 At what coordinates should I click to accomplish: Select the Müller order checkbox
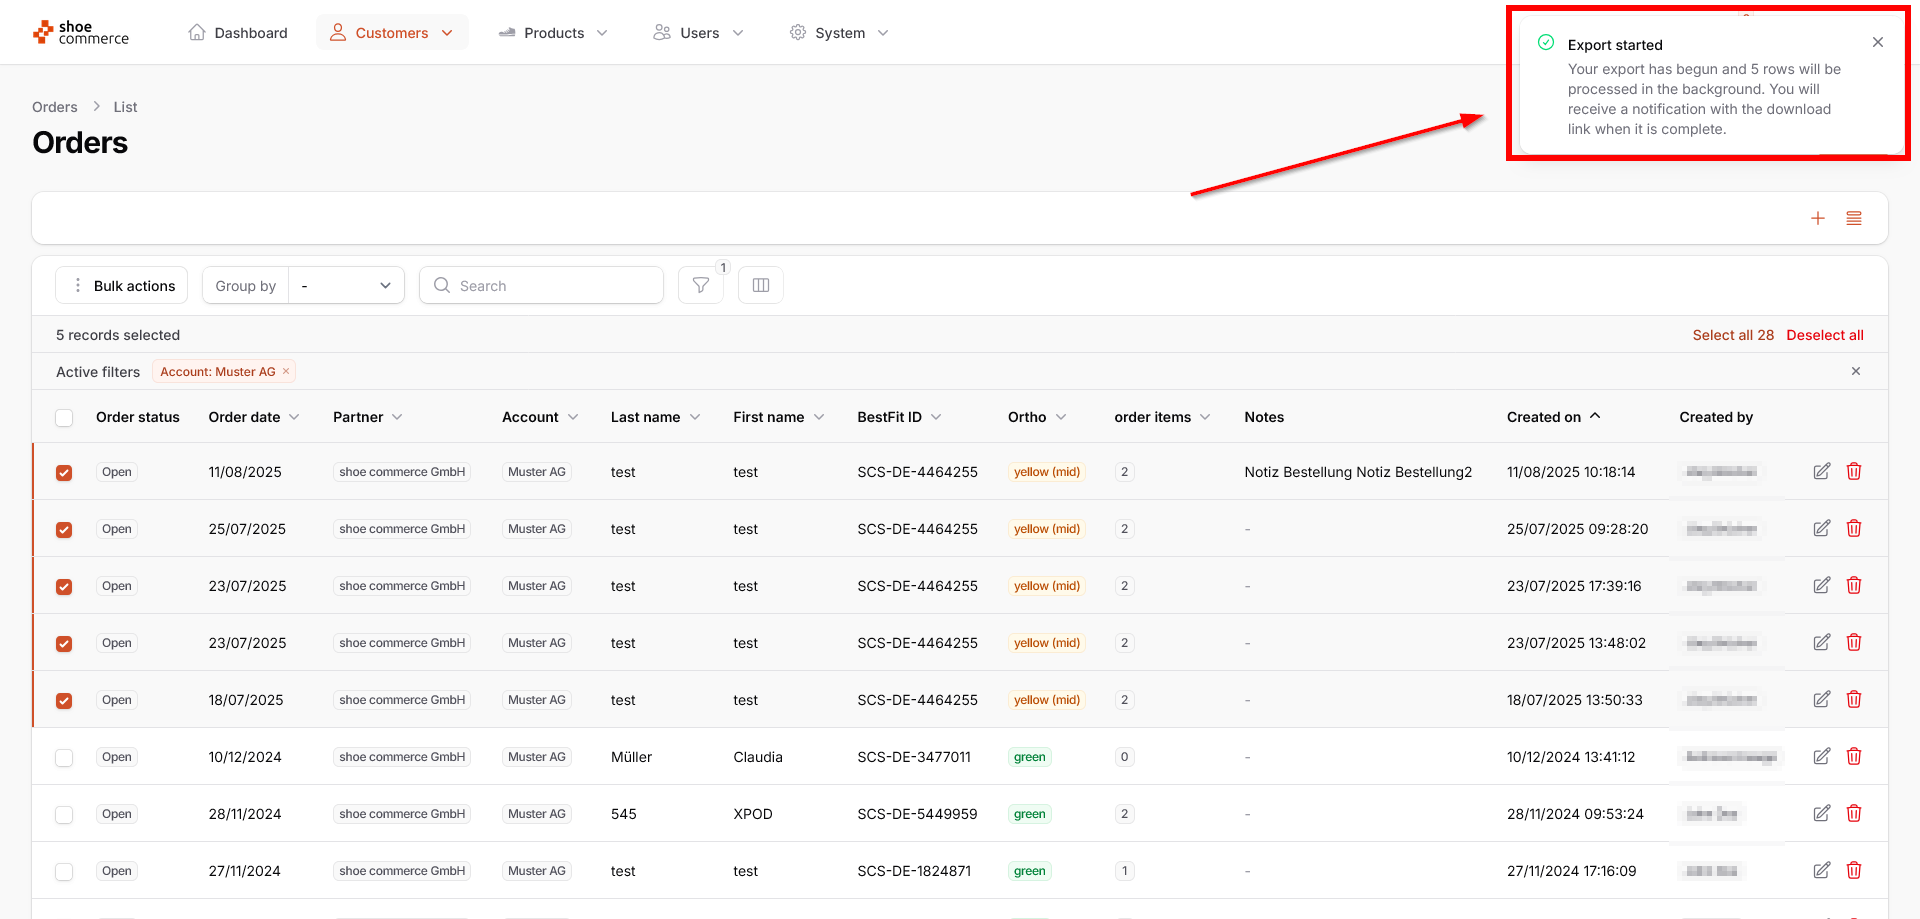coord(64,757)
